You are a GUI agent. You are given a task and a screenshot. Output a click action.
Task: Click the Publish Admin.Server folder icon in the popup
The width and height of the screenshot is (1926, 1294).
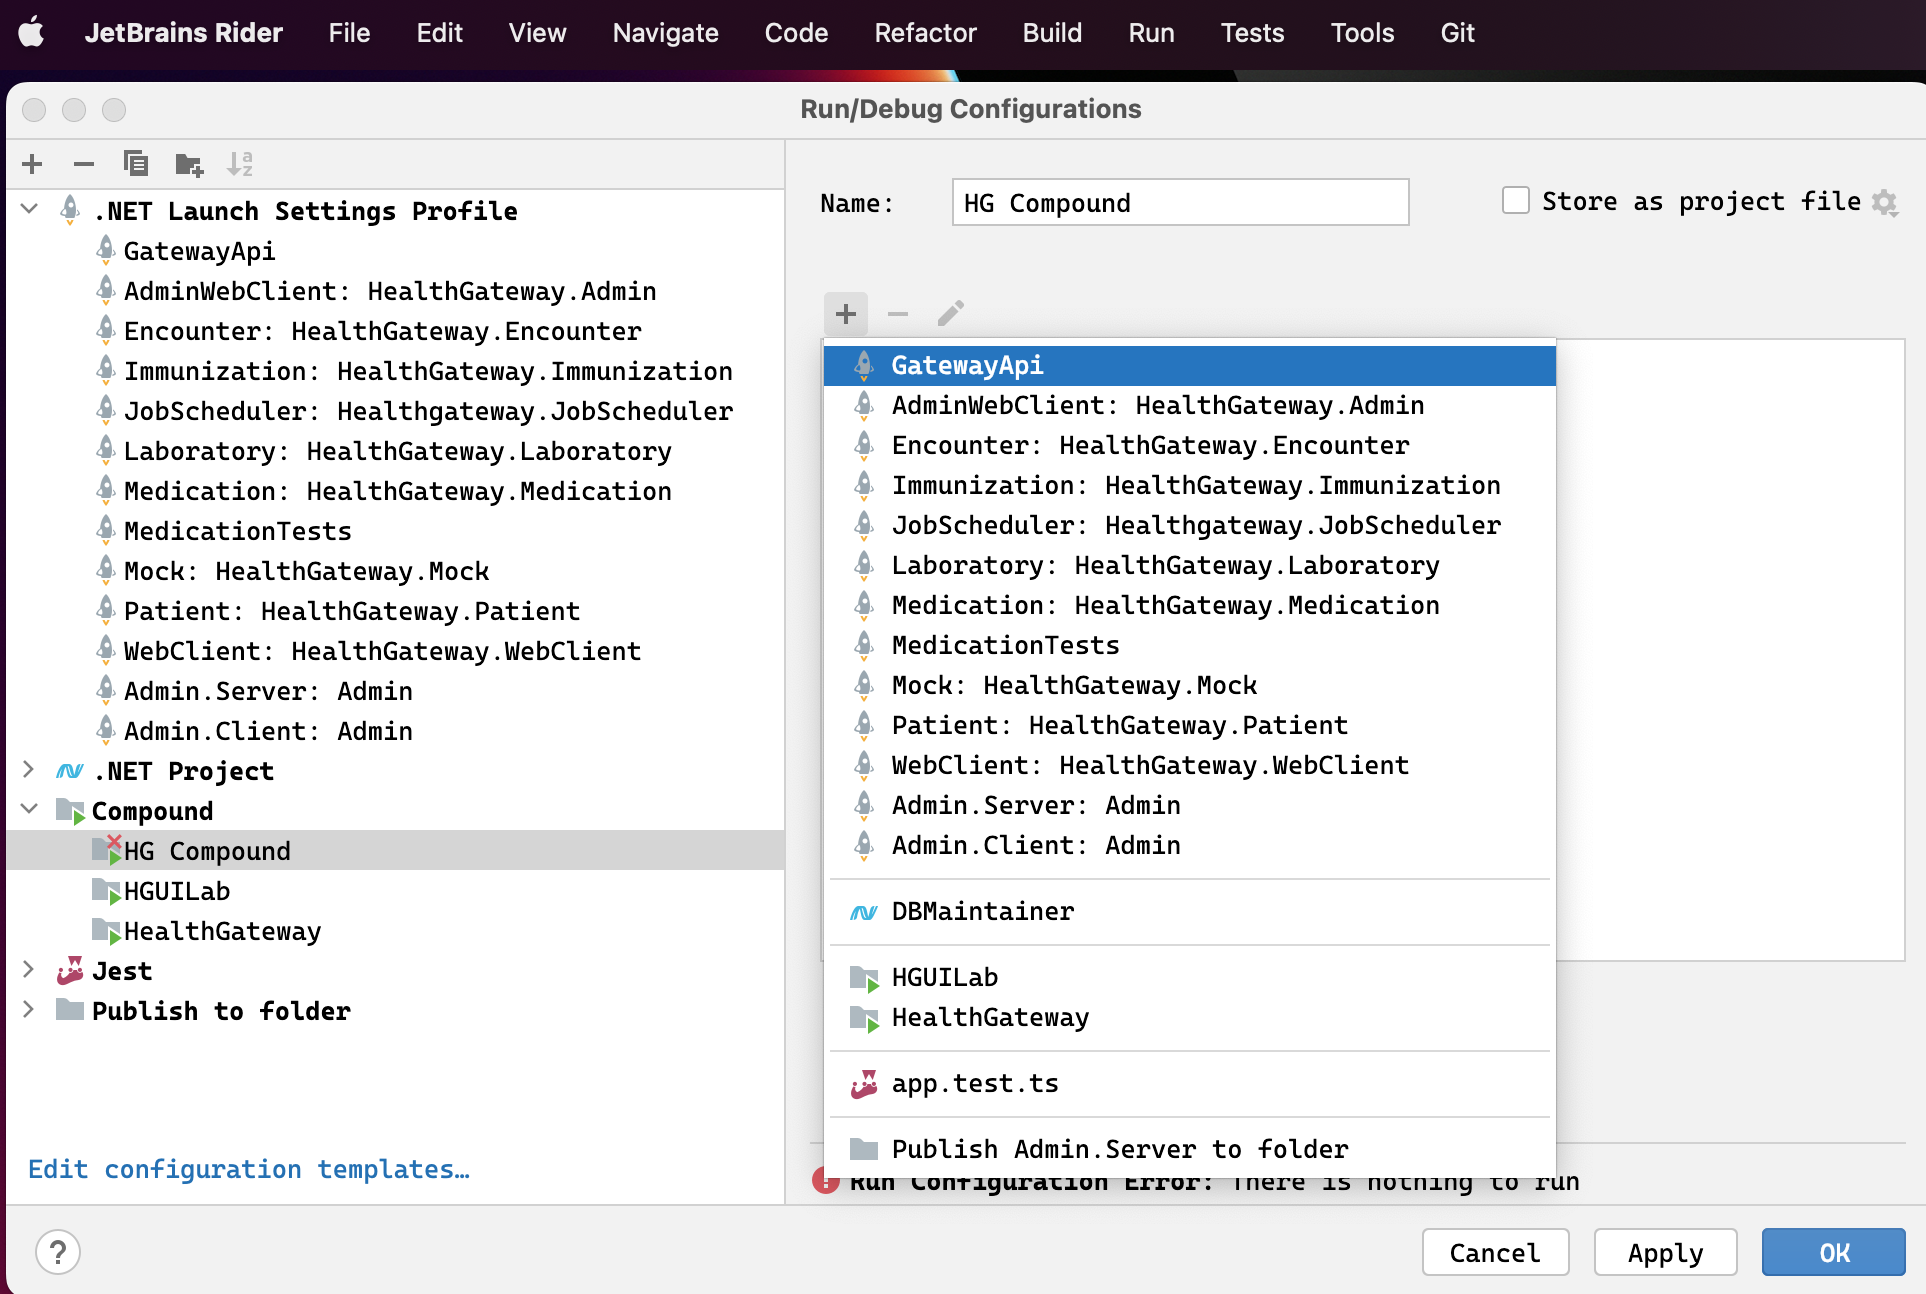coord(864,1149)
